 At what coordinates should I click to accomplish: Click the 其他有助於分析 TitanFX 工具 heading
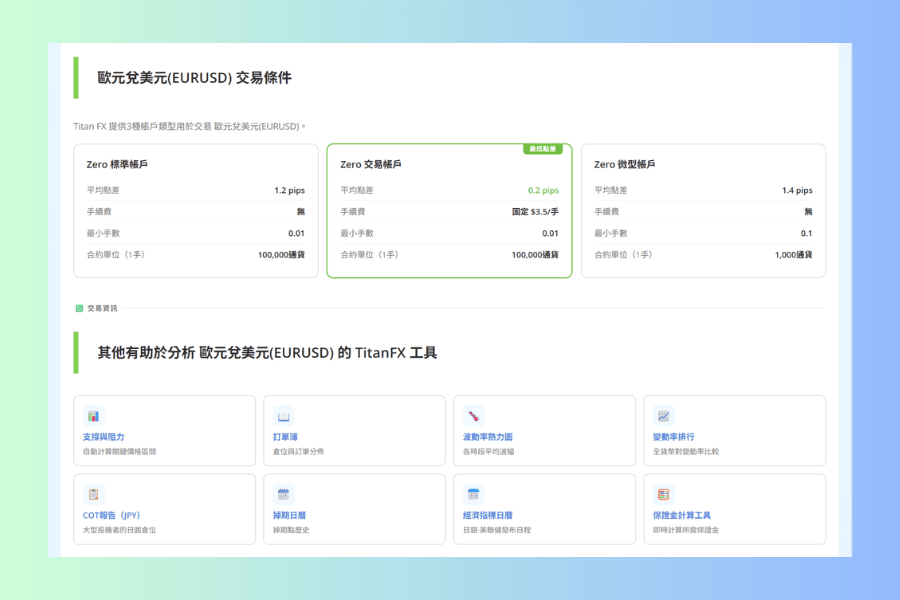[x=267, y=352]
